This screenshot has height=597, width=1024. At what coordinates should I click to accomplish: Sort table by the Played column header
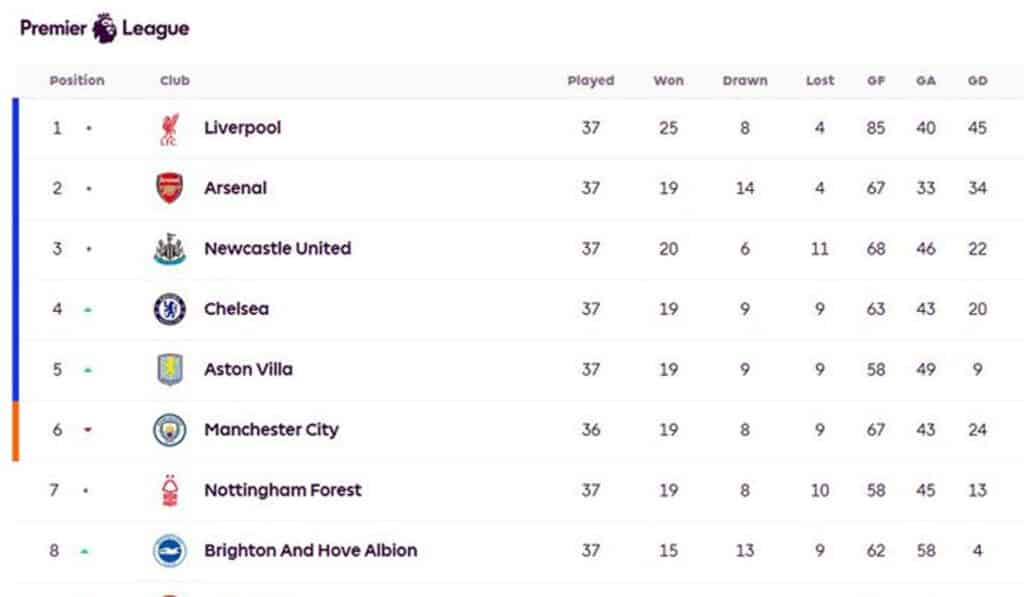point(590,80)
